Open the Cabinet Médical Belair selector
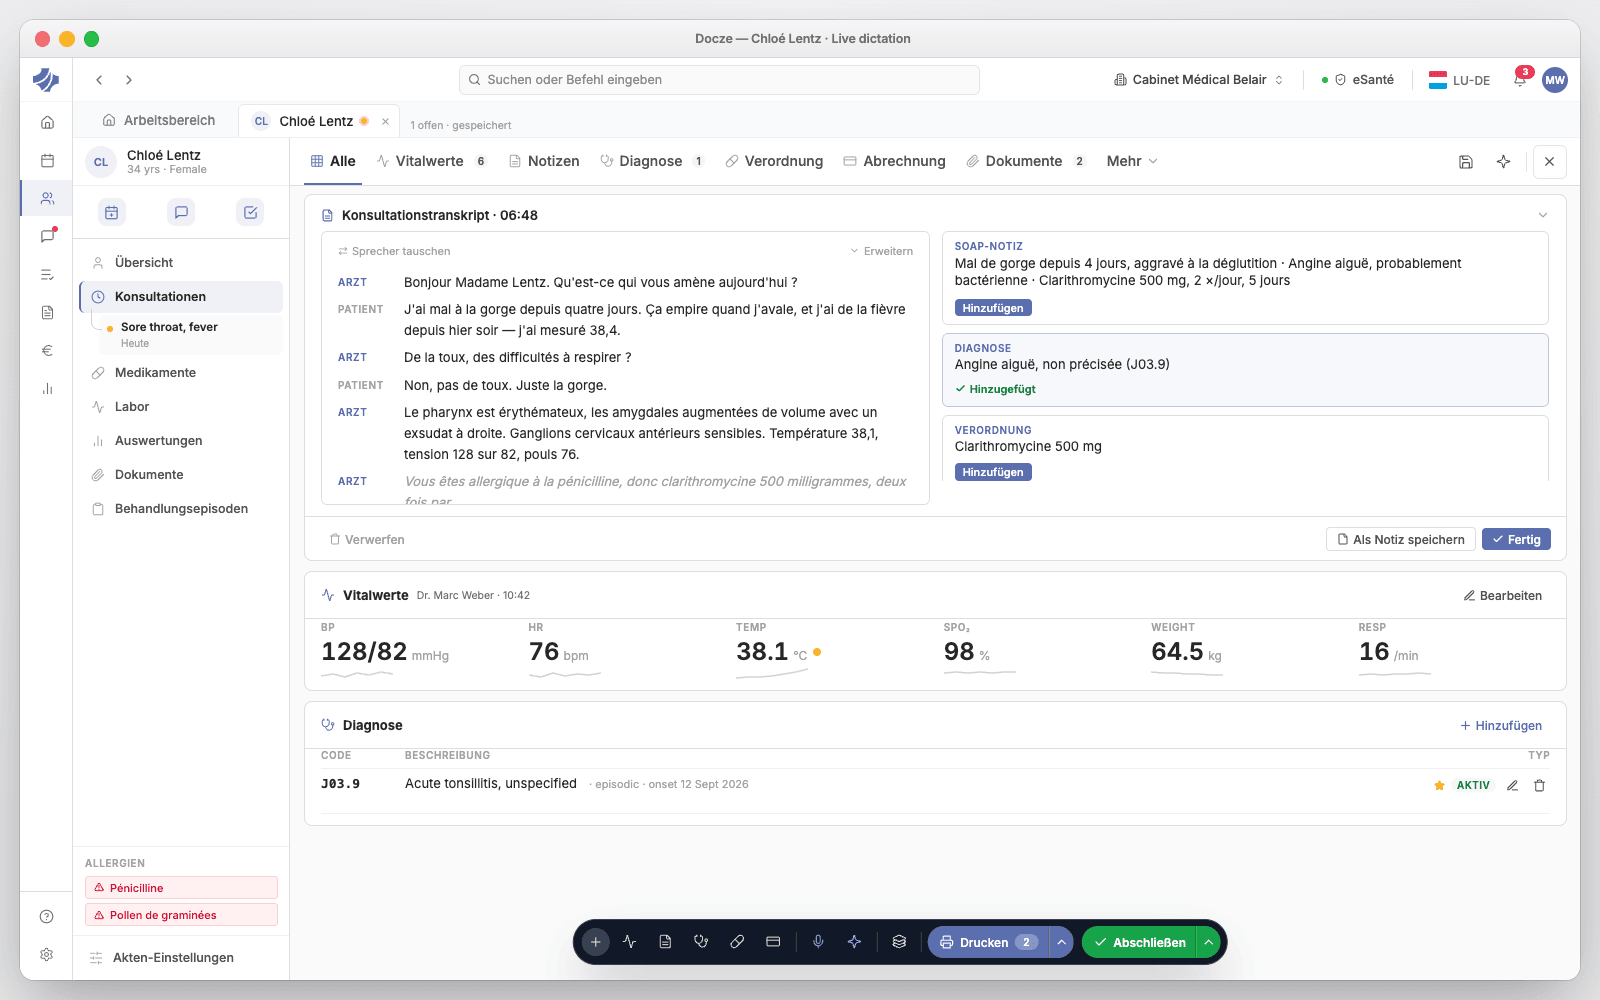Image resolution: width=1600 pixels, height=1000 pixels. coord(1198,80)
